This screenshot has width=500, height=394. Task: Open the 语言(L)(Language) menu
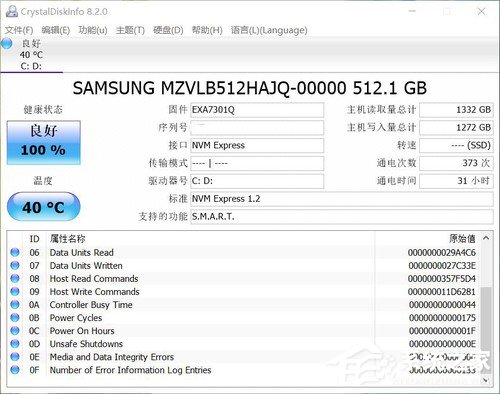(x=269, y=30)
